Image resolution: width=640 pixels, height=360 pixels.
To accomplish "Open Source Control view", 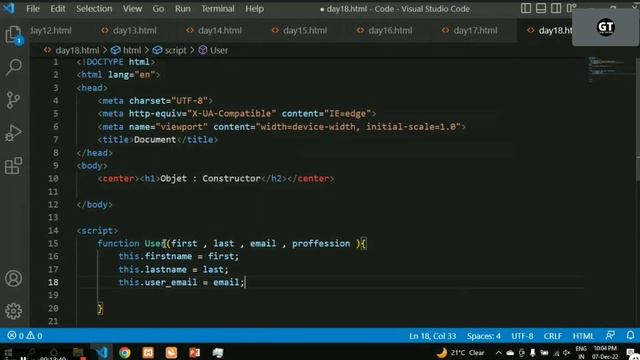I will [x=13, y=100].
